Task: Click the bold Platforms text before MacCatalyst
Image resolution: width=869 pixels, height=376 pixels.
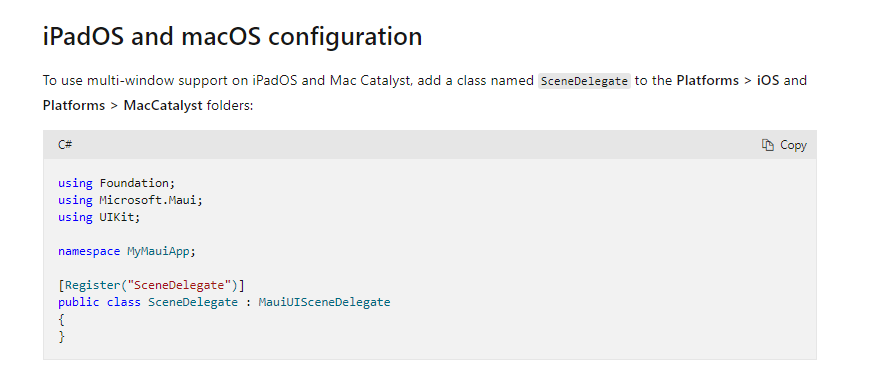Action: tap(74, 105)
